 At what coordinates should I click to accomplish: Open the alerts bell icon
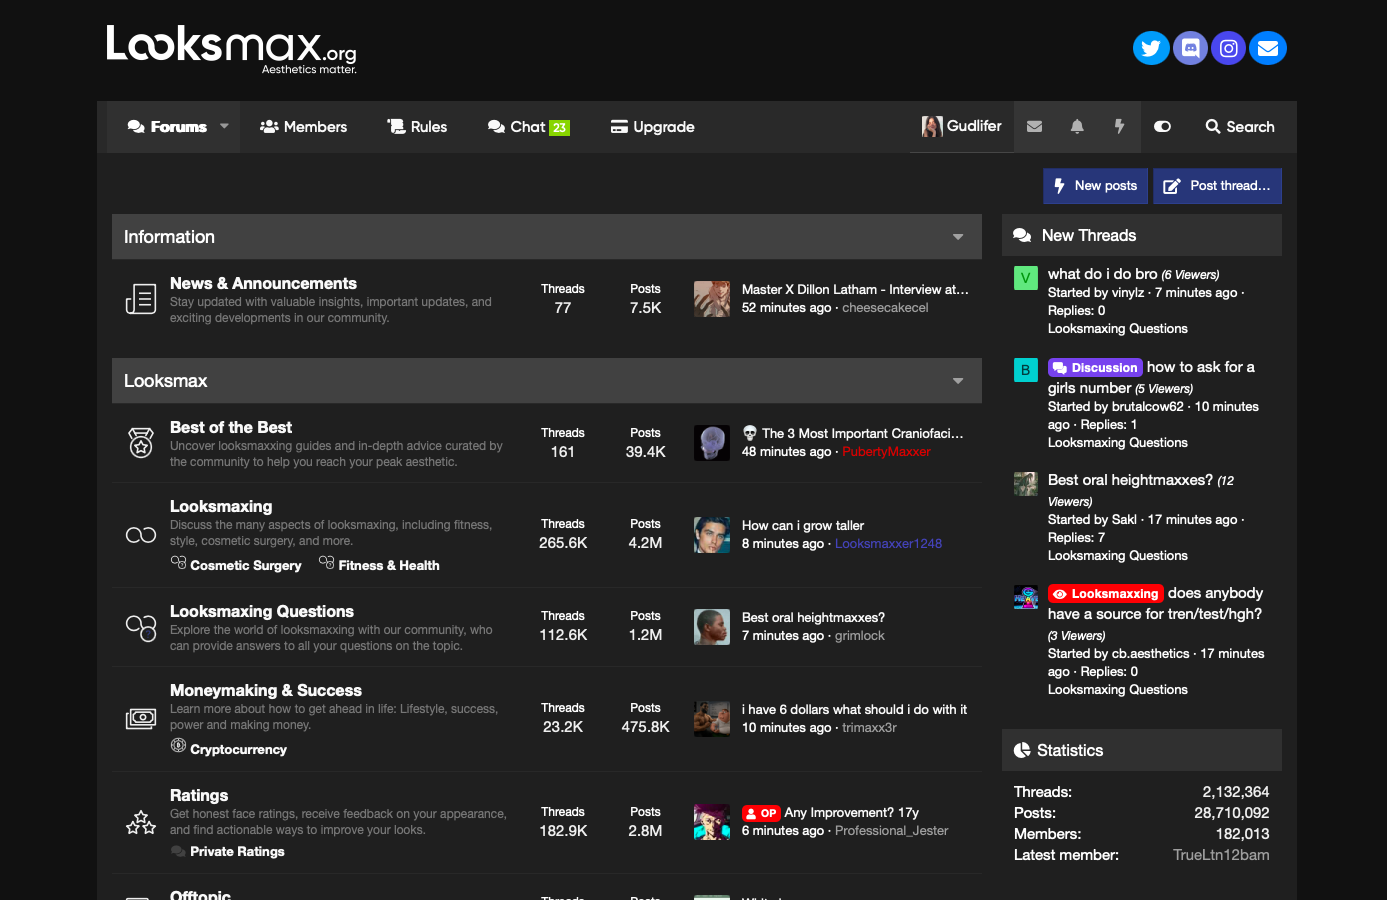coord(1077,127)
